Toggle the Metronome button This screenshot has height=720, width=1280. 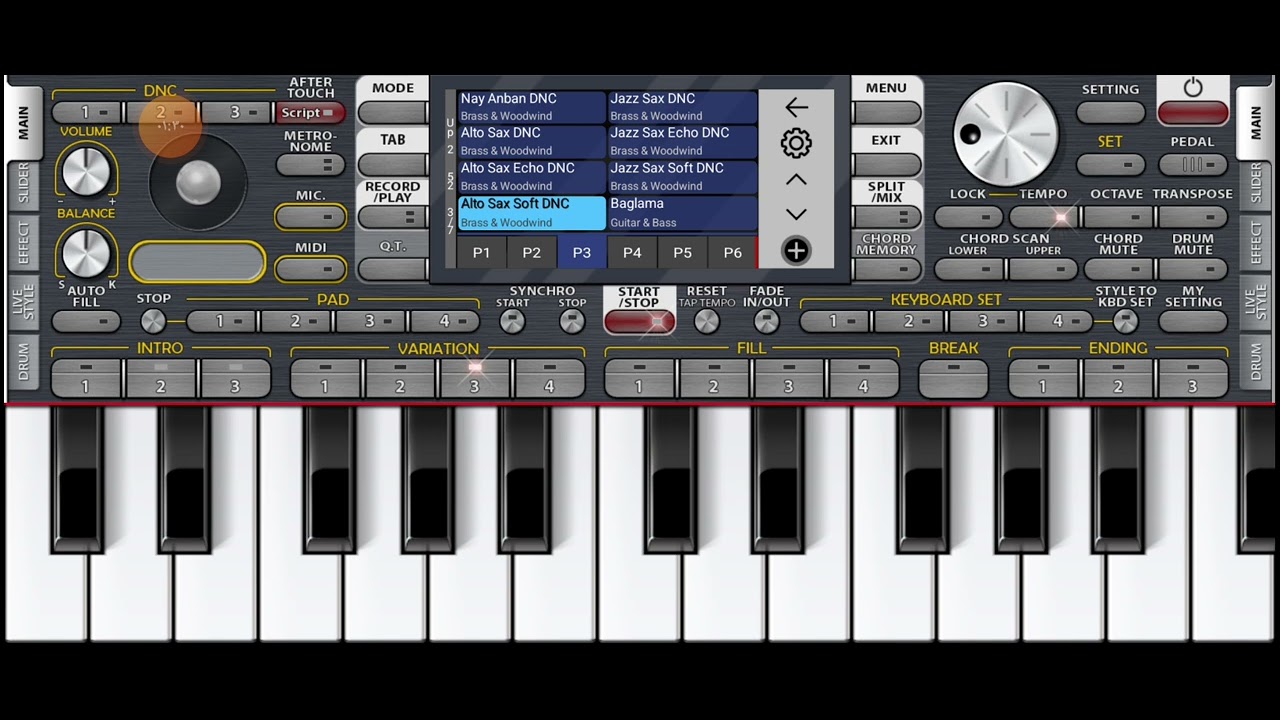click(x=311, y=165)
